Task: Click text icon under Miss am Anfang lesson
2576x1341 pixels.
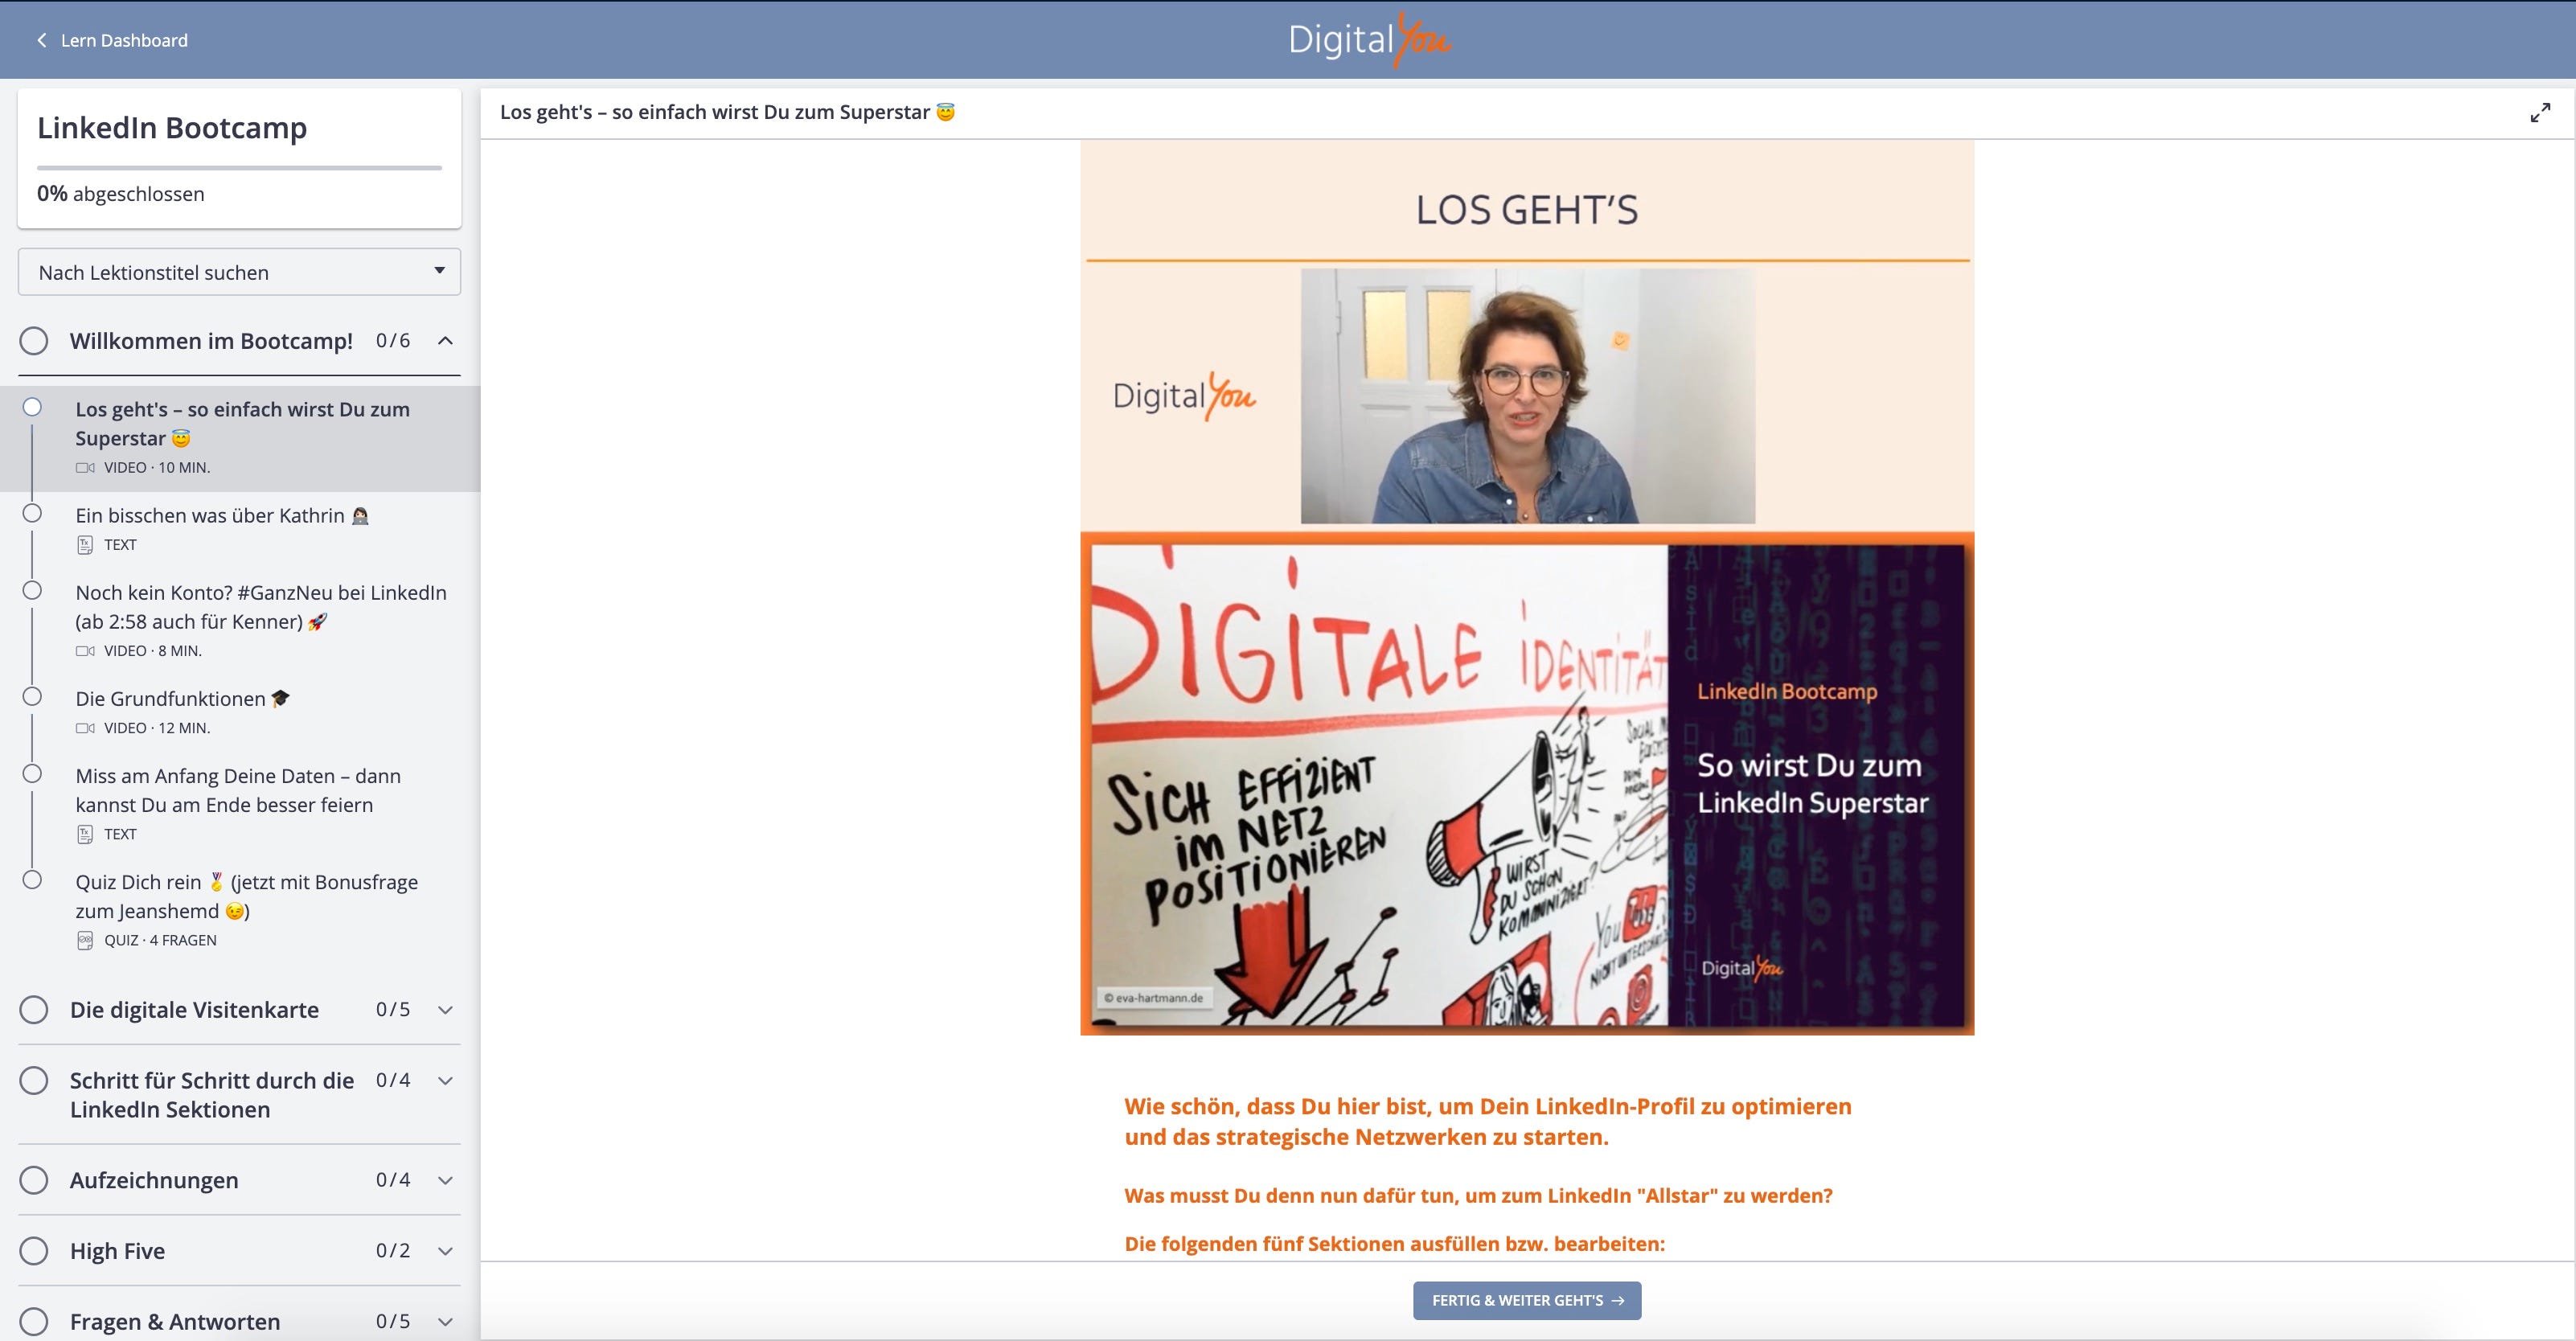Action: point(85,834)
